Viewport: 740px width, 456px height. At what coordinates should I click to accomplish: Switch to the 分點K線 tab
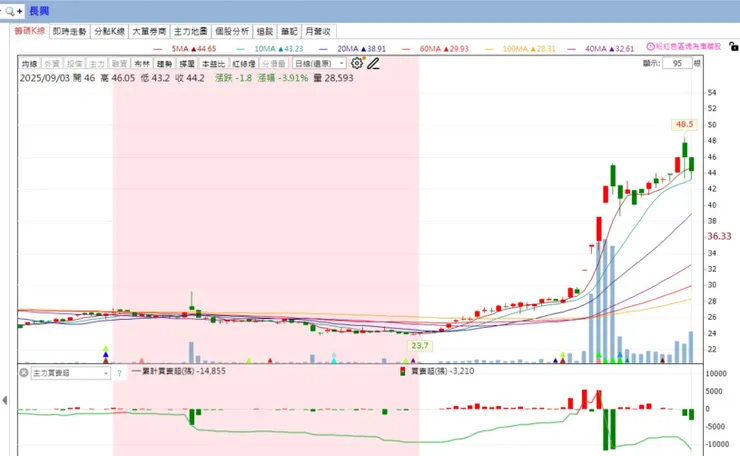click(109, 31)
